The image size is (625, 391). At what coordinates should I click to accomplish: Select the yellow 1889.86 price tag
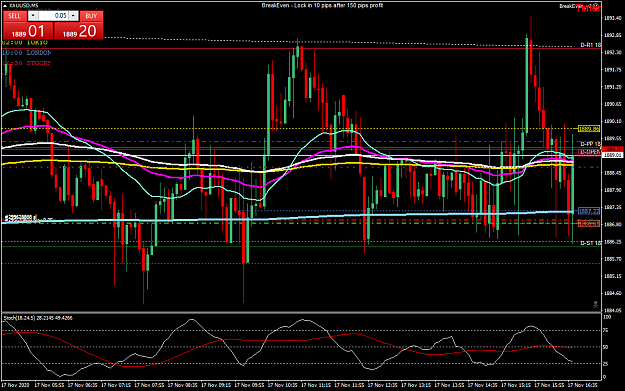coord(589,129)
